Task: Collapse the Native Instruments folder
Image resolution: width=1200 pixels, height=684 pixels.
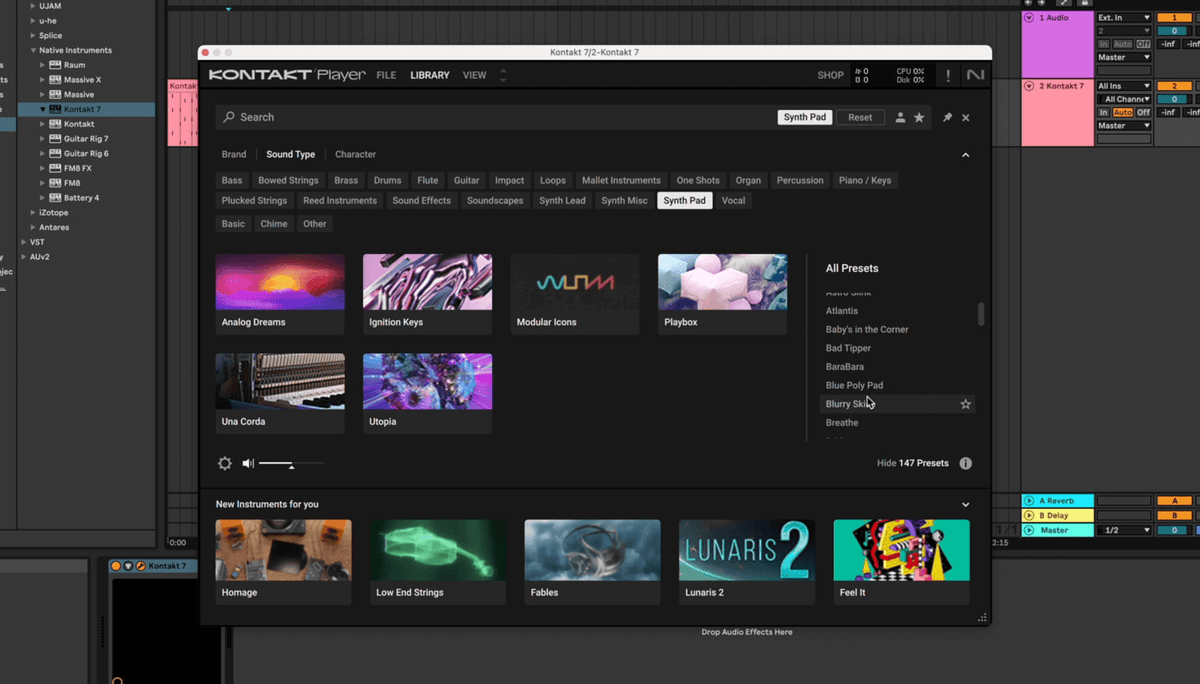Action: 33,50
